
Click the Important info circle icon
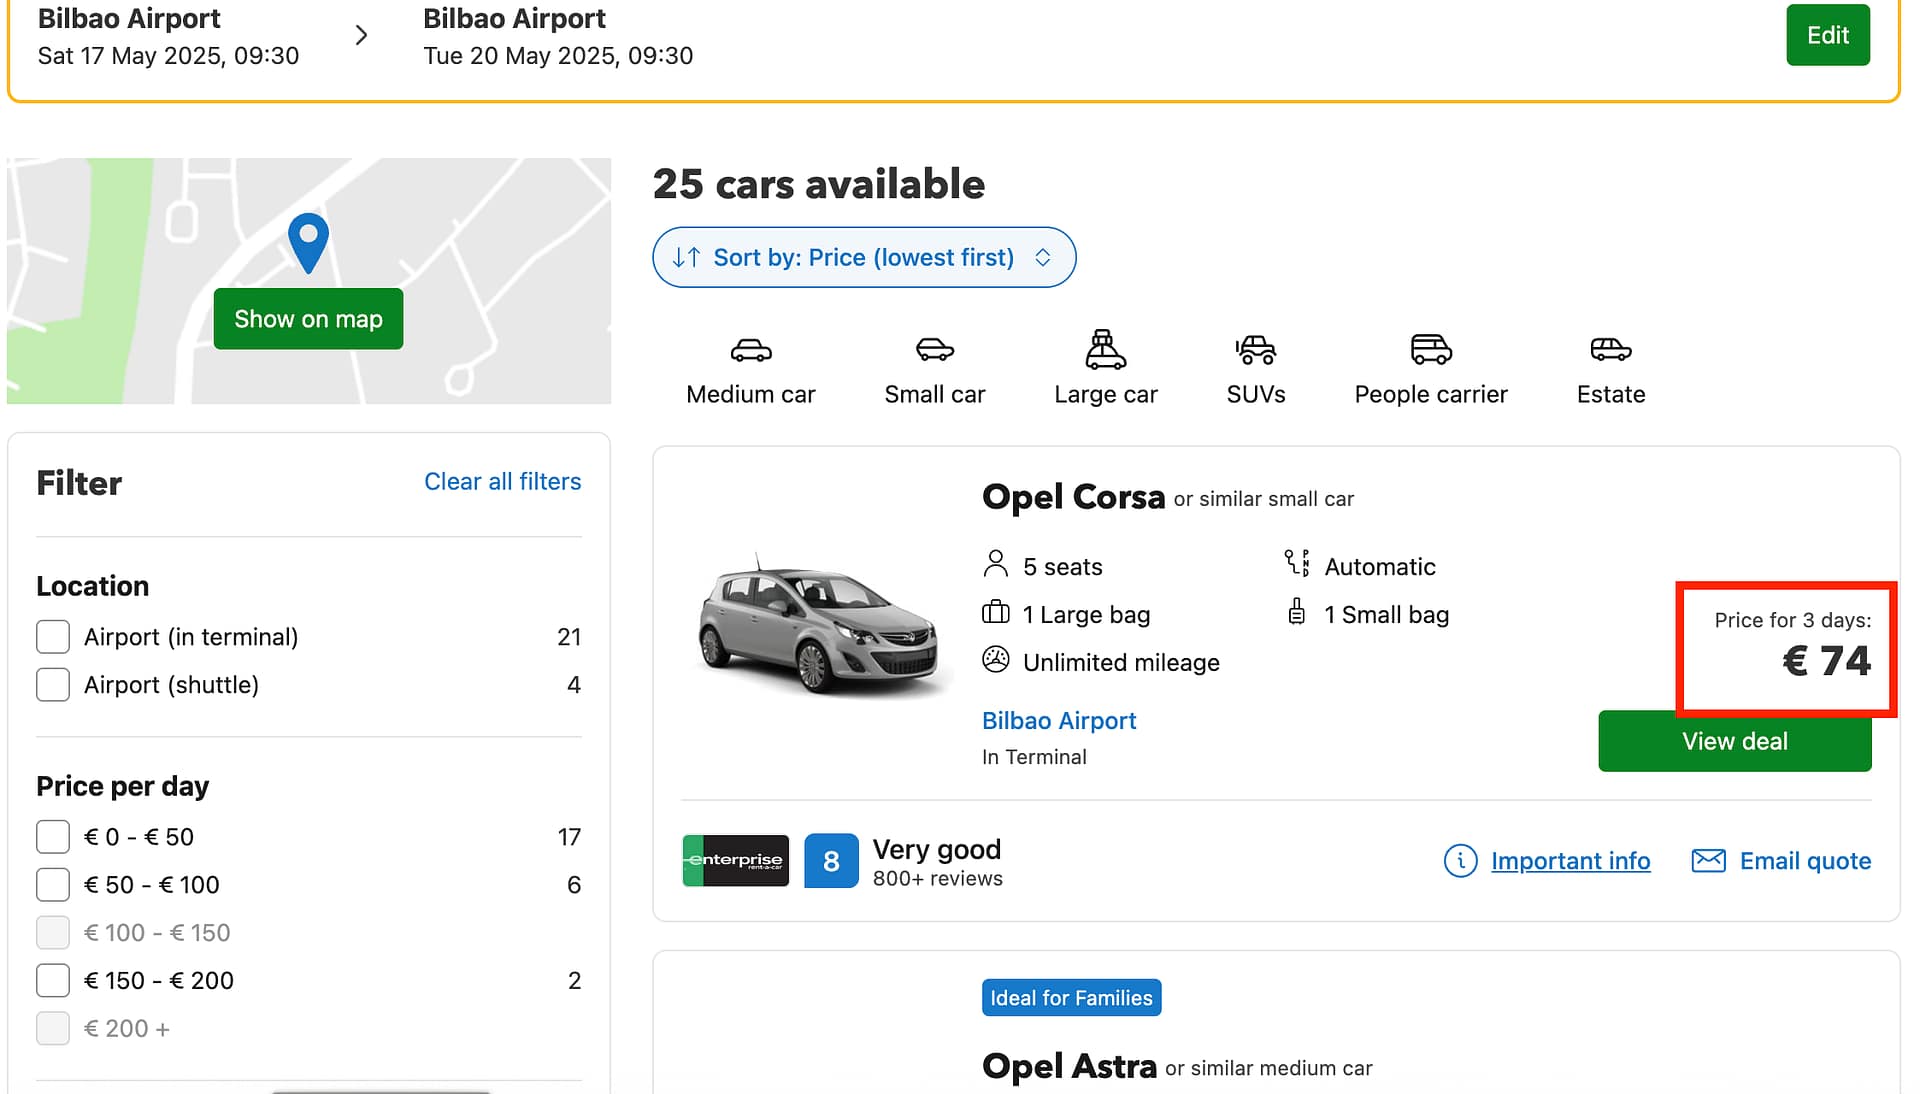(x=1460, y=861)
